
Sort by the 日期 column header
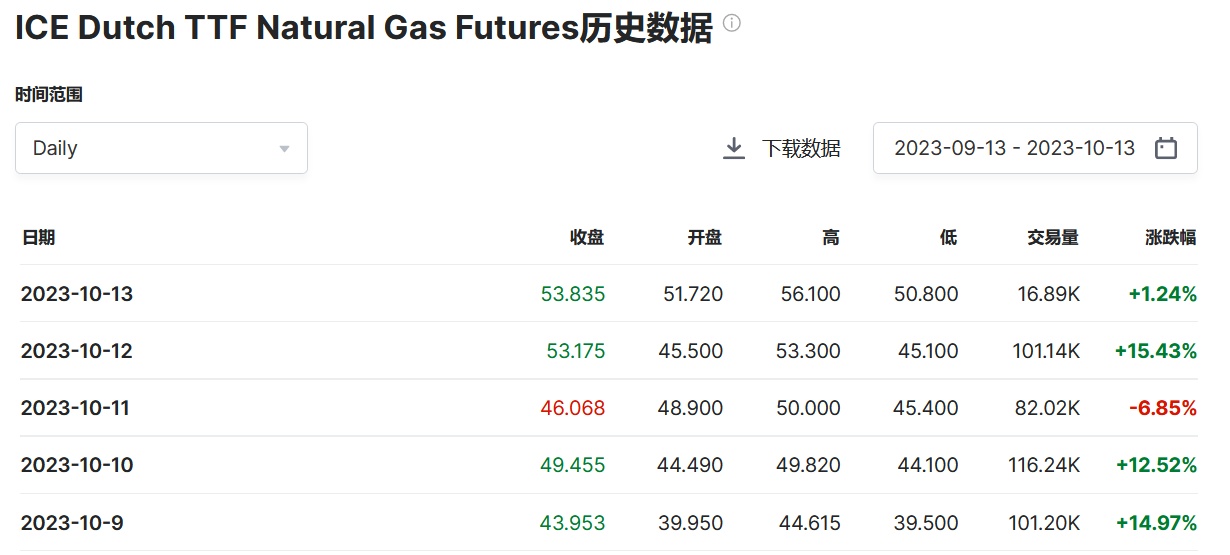click(x=38, y=237)
